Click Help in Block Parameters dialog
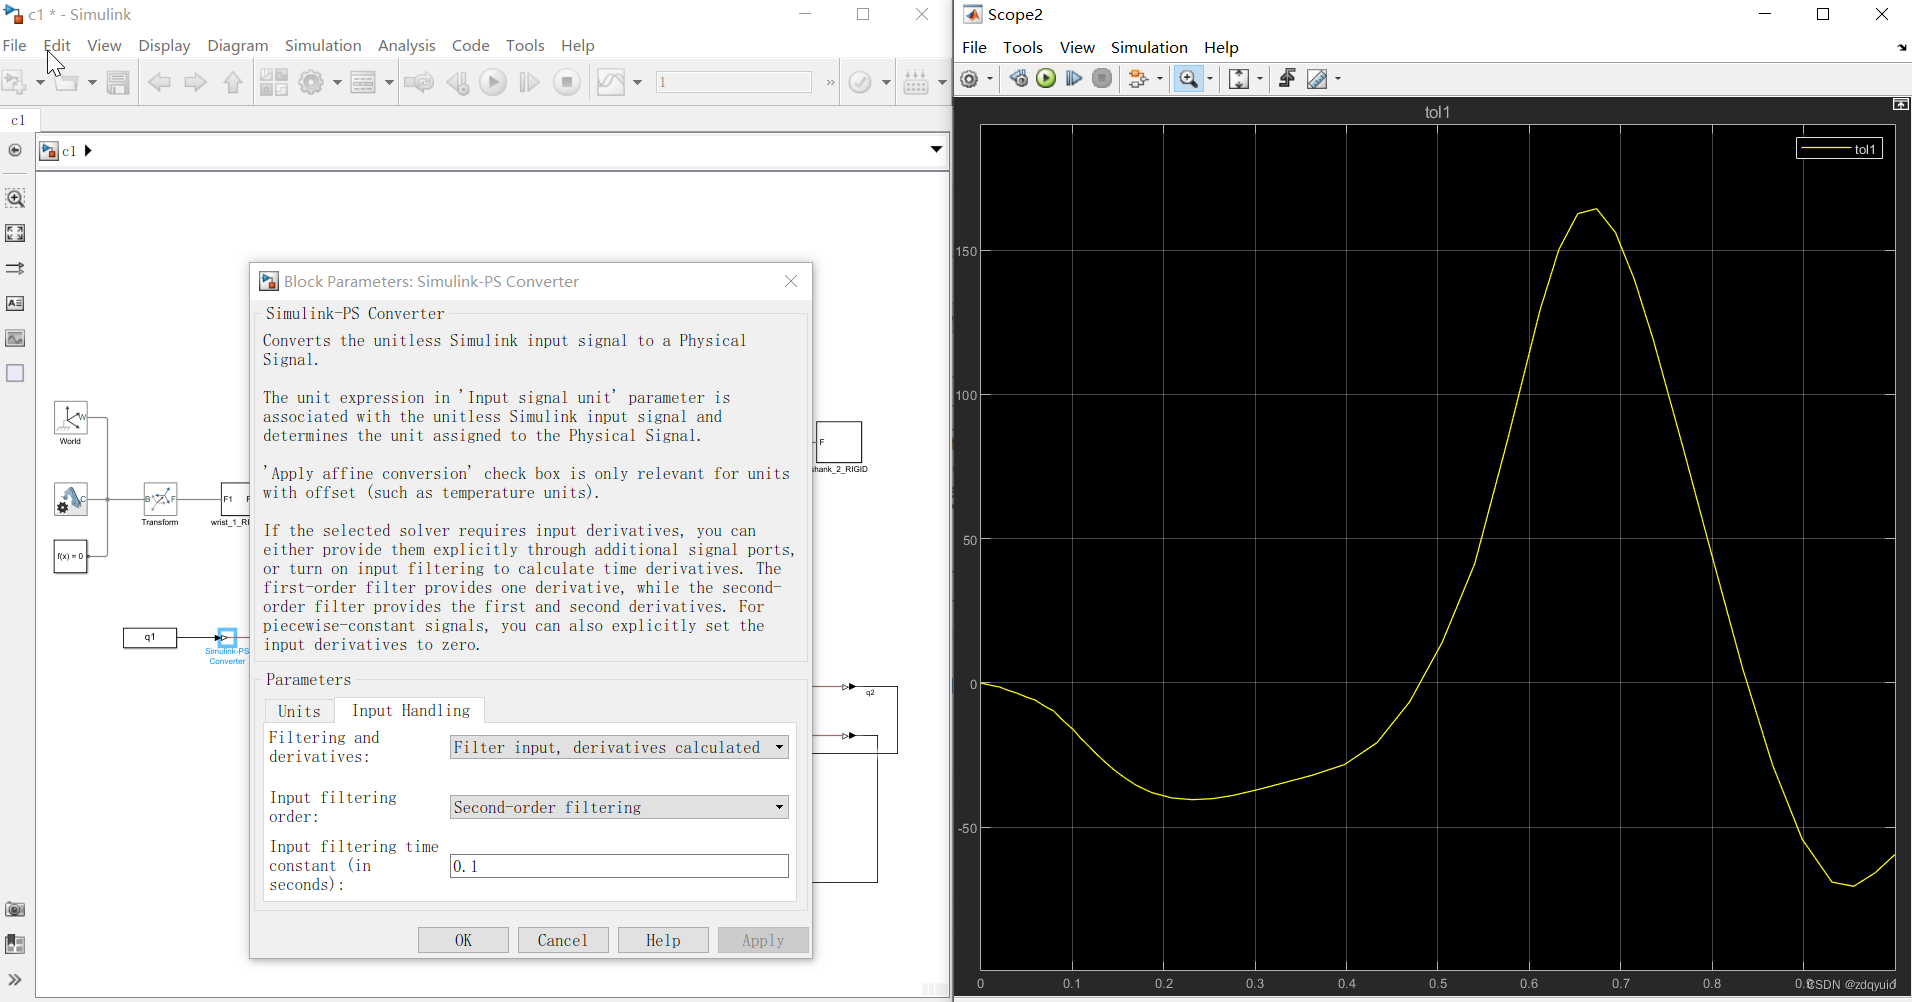This screenshot has height=1002, width=1912. point(663,940)
